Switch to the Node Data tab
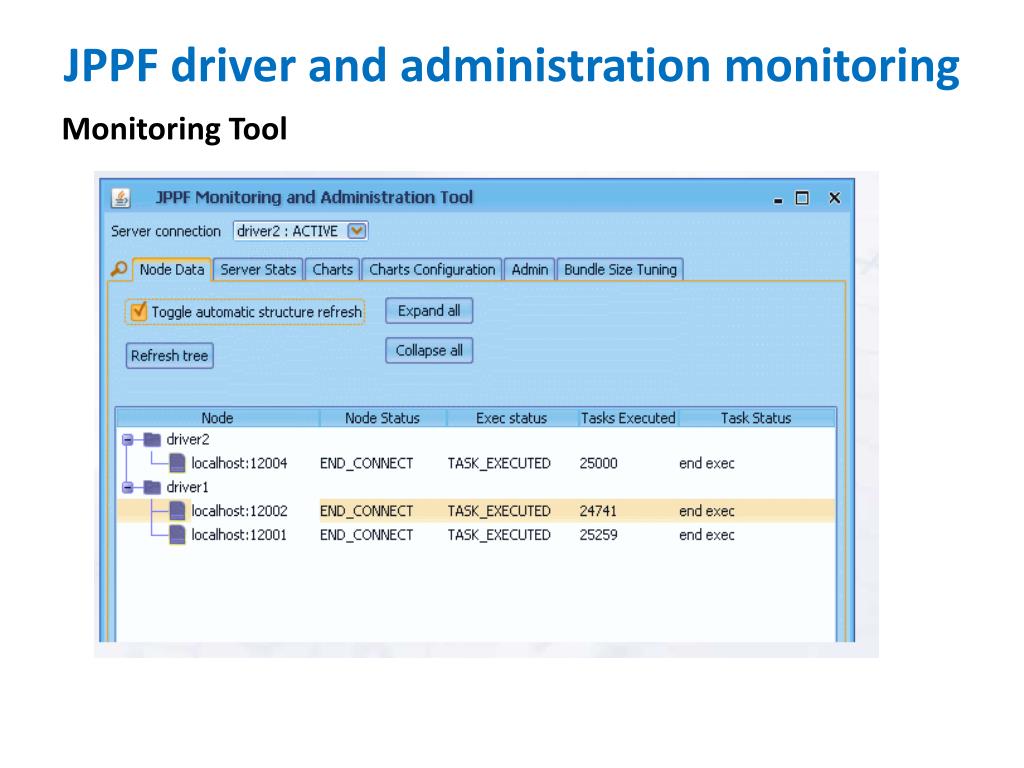The height and width of the screenshot is (768, 1024). point(172,270)
